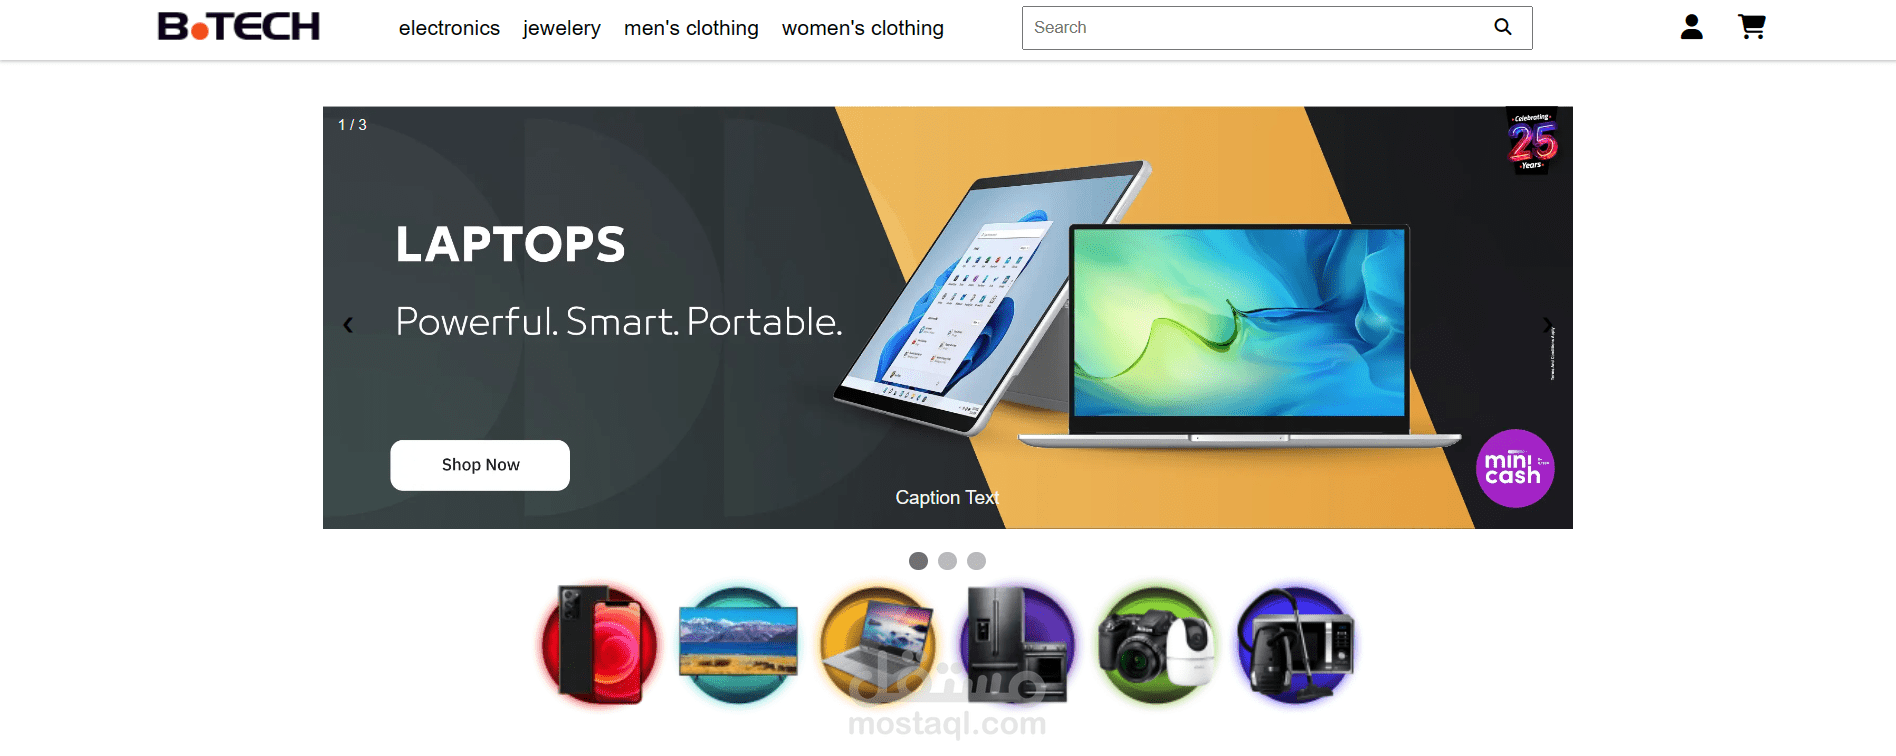Go to previous slide arrow
The height and width of the screenshot is (756, 1896).
click(x=348, y=325)
